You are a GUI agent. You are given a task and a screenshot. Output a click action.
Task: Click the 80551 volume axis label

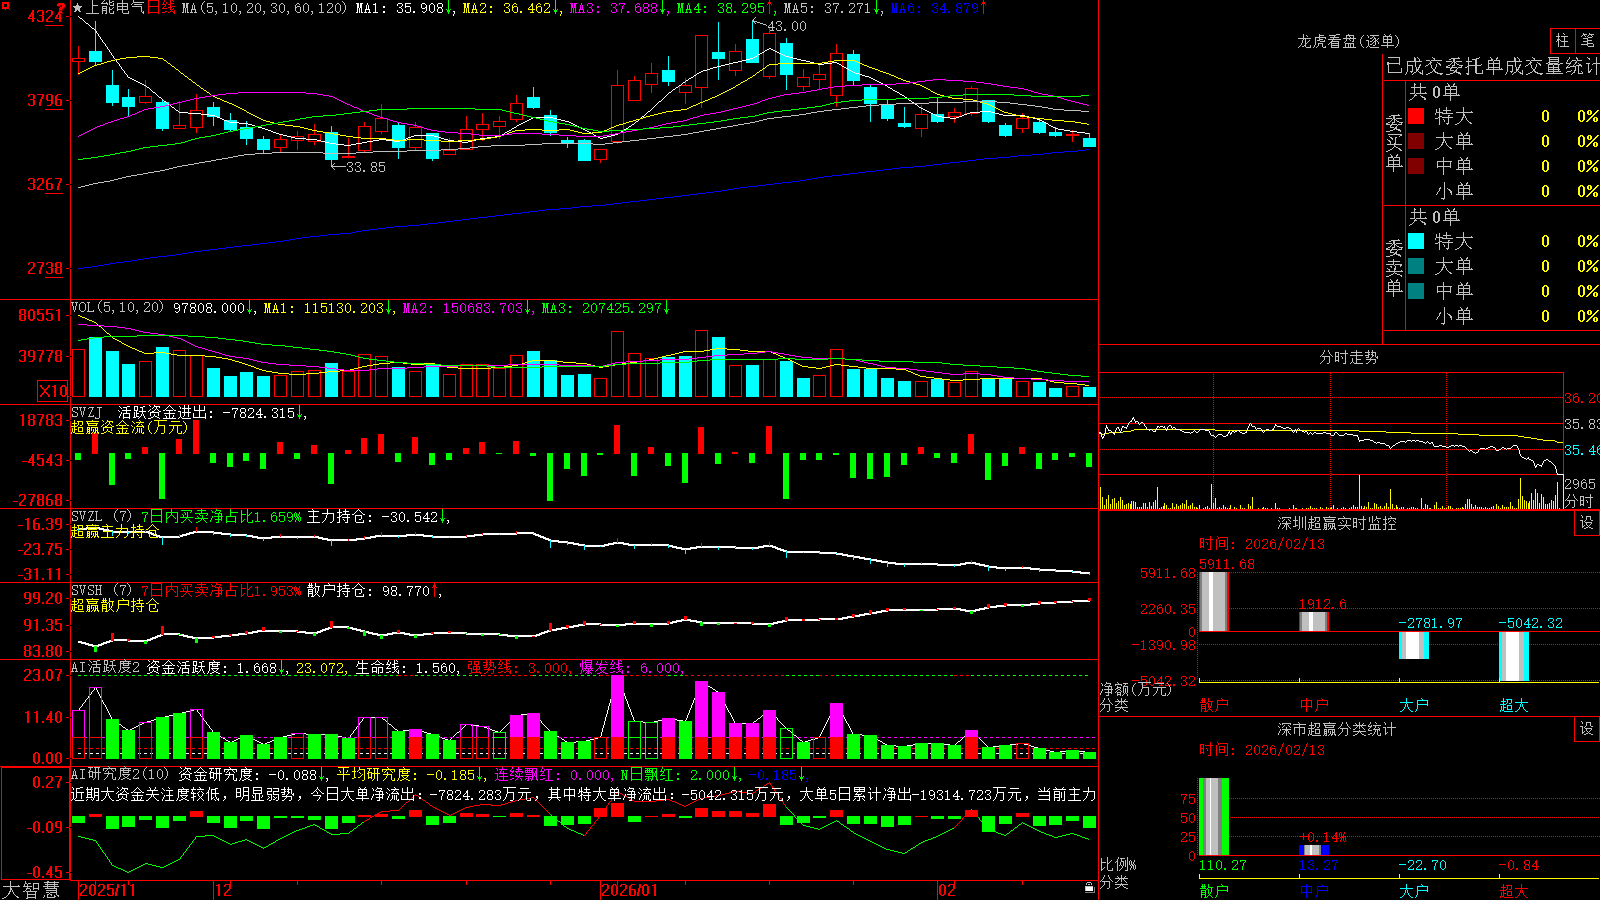(x=41, y=315)
